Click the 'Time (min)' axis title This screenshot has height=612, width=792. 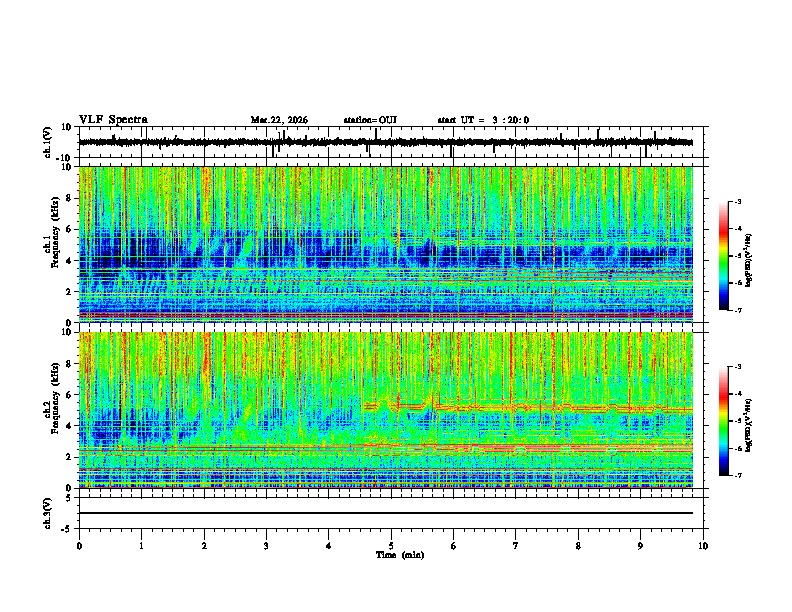click(x=400, y=555)
